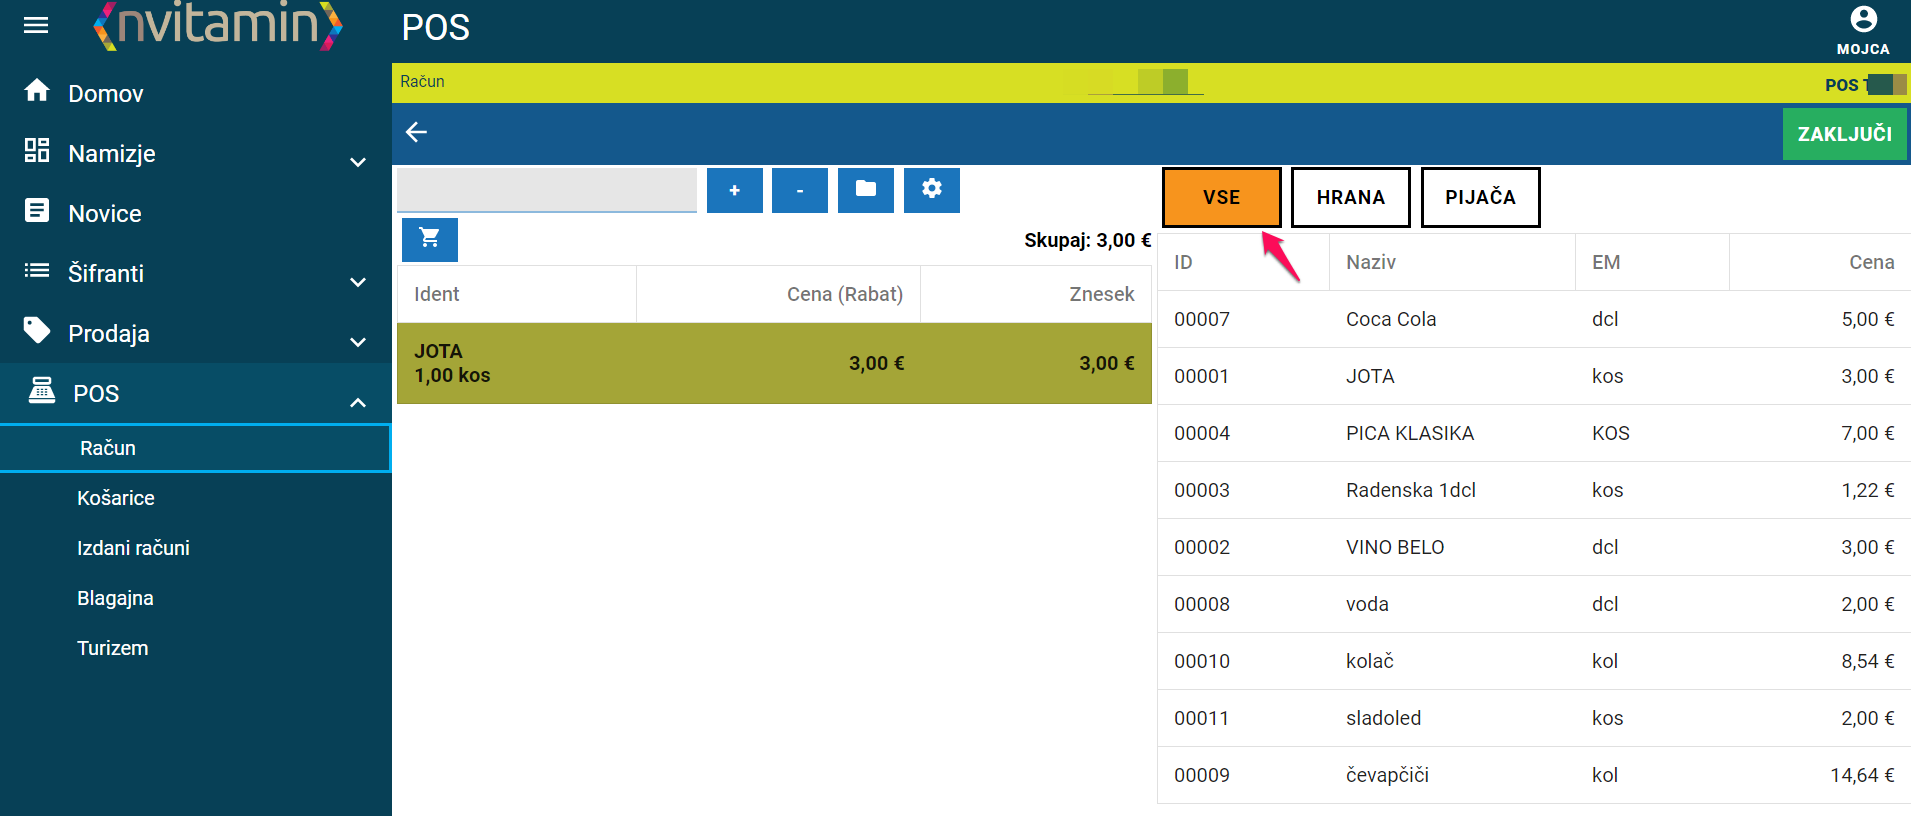The height and width of the screenshot is (816, 1911).
Task: Go to Blagajna in sidebar
Action: coord(115,598)
